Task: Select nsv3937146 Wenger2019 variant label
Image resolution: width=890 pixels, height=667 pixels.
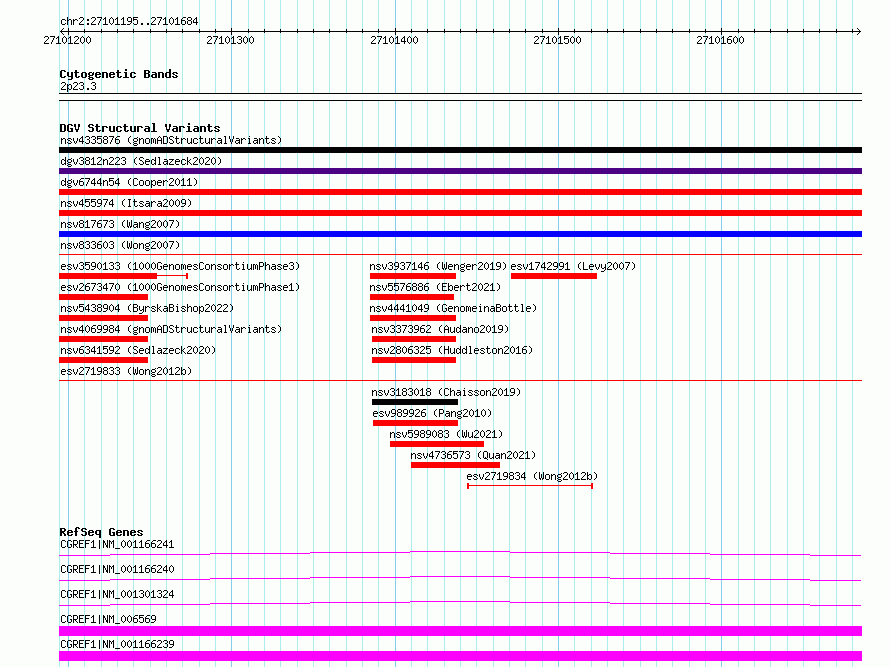Action: (x=438, y=266)
